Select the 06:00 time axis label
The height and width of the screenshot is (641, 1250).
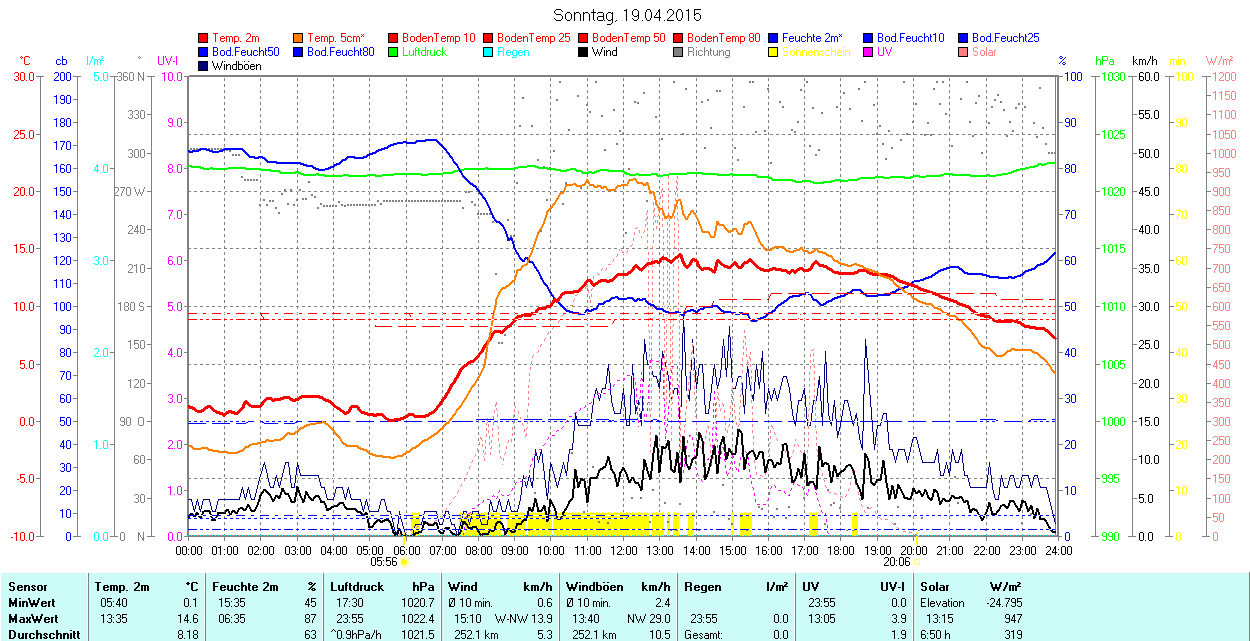click(406, 550)
